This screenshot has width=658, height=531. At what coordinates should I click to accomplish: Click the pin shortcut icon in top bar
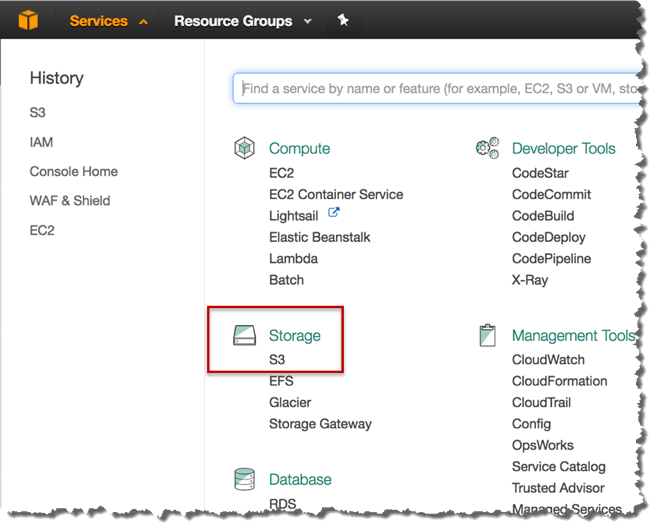tap(343, 20)
